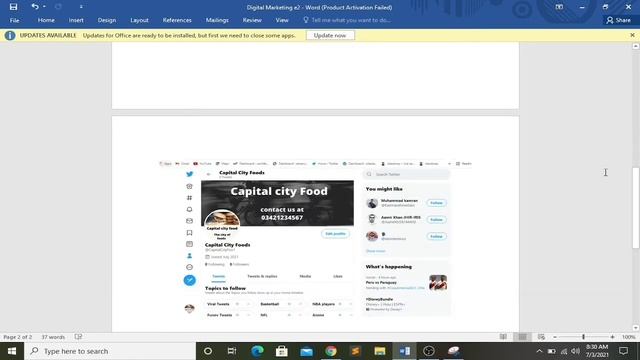Click the blue info icon on the update bar
The width and height of the screenshot is (640, 360).
pos(10,36)
